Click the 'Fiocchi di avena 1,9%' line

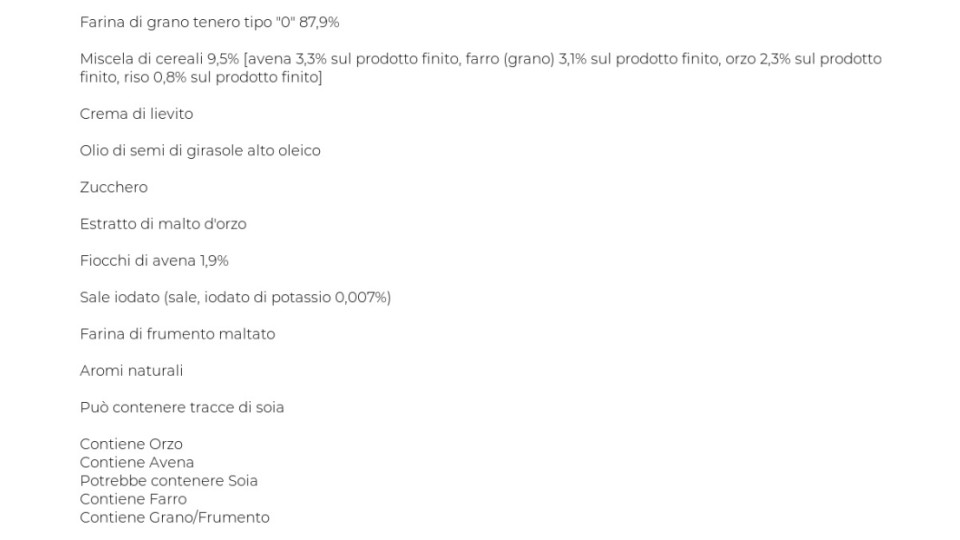coord(154,261)
